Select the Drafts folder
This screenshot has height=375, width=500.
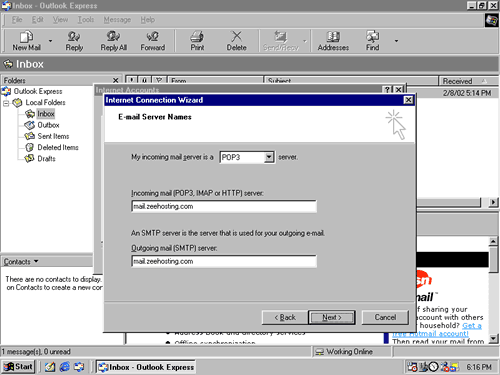(x=46, y=158)
